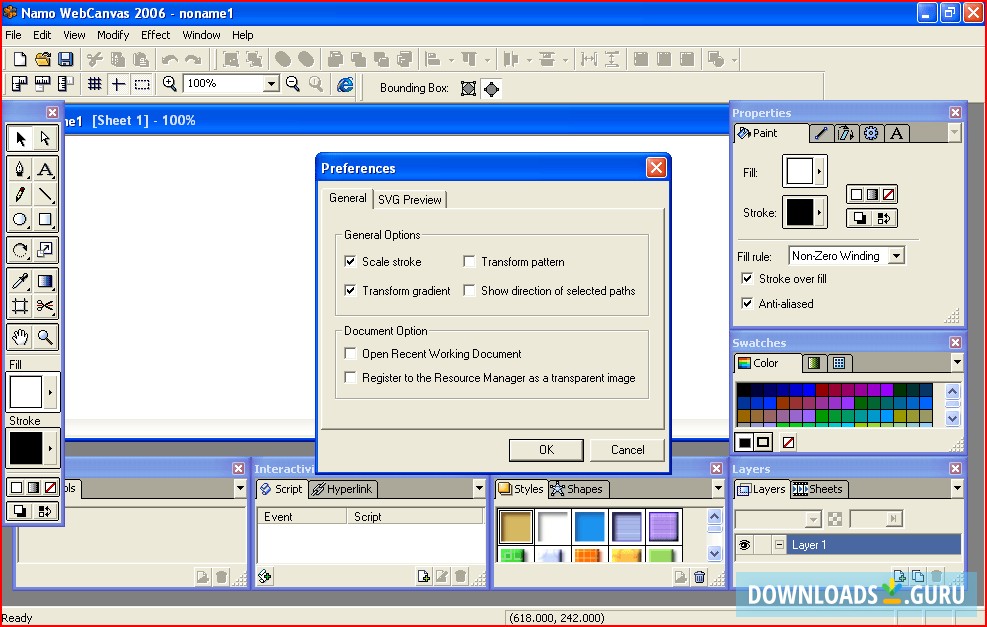This screenshot has width=987, height=627.
Task: Pick a red swatch from the Swatches palette
Action: 821,388
